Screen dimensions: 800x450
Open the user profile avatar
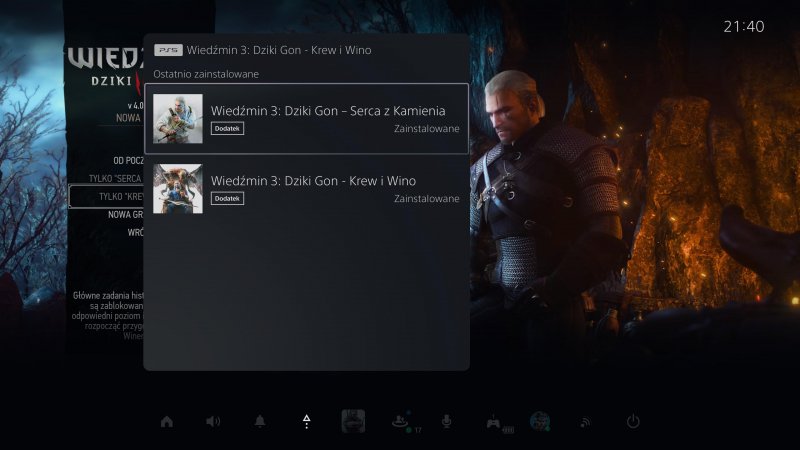click(540, 421)
